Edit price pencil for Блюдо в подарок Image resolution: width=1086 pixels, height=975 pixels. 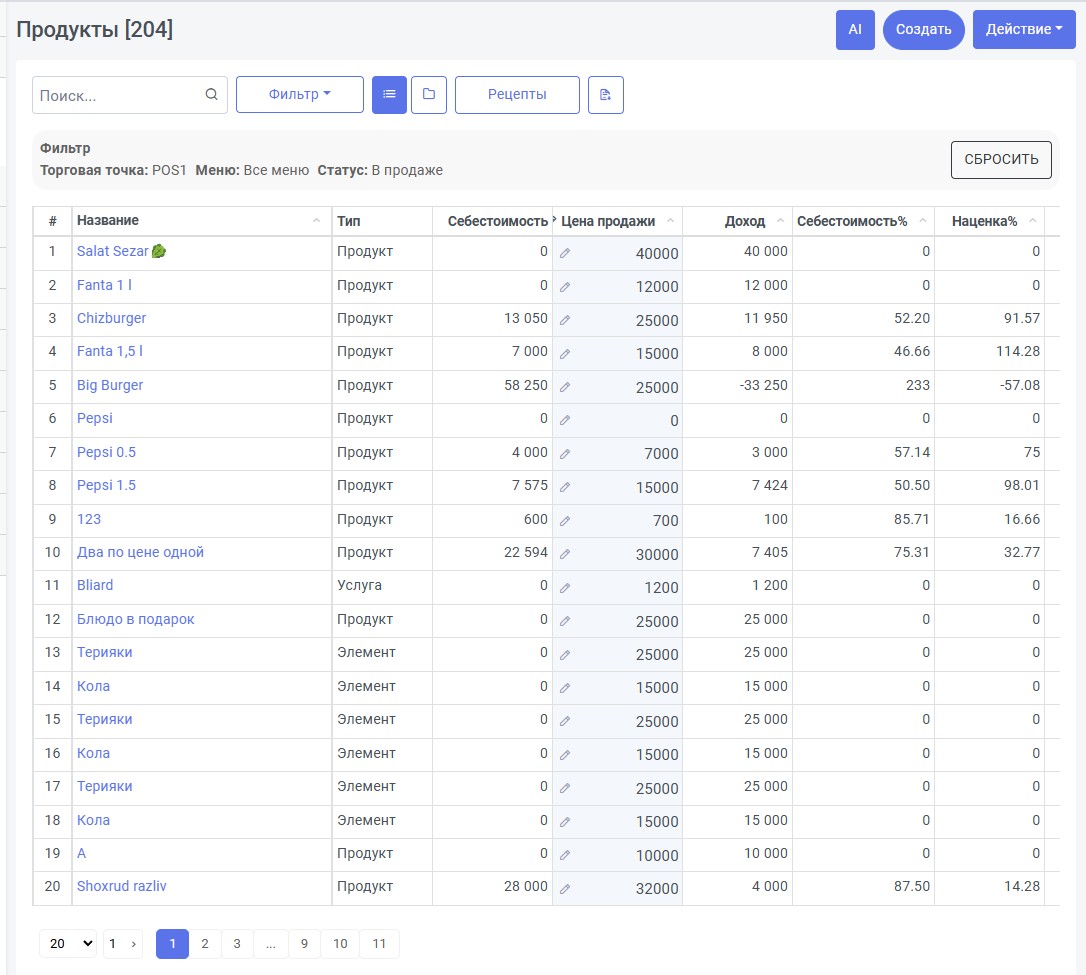565,621
